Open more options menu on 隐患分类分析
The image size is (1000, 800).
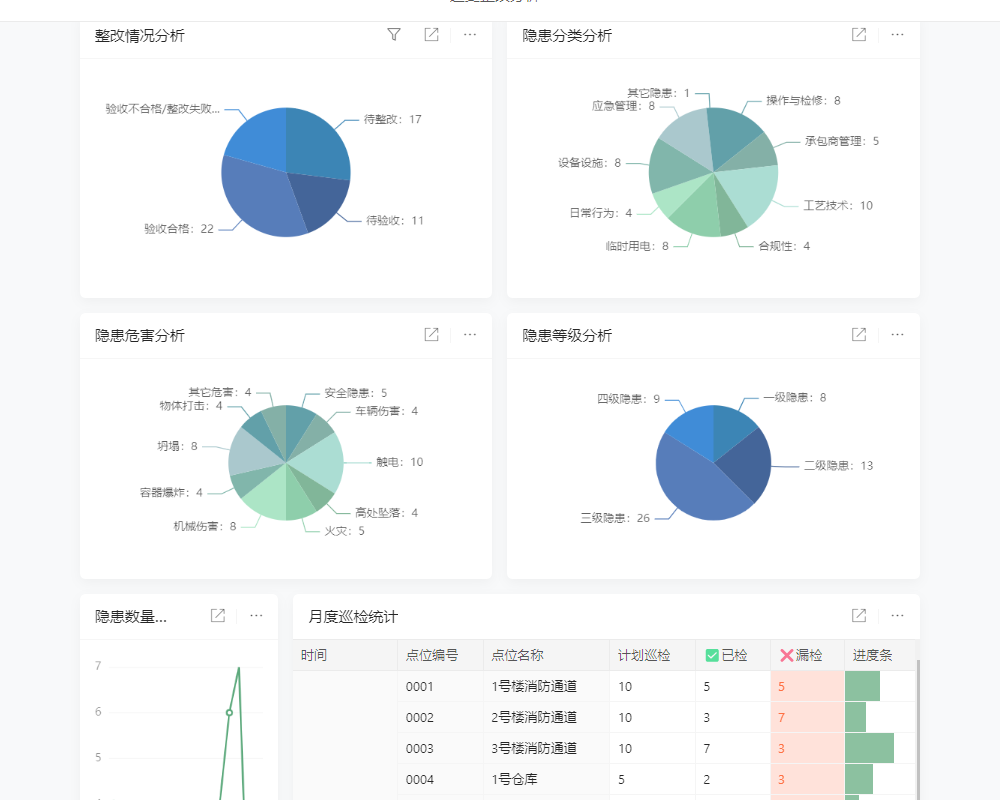click(897, 34)
